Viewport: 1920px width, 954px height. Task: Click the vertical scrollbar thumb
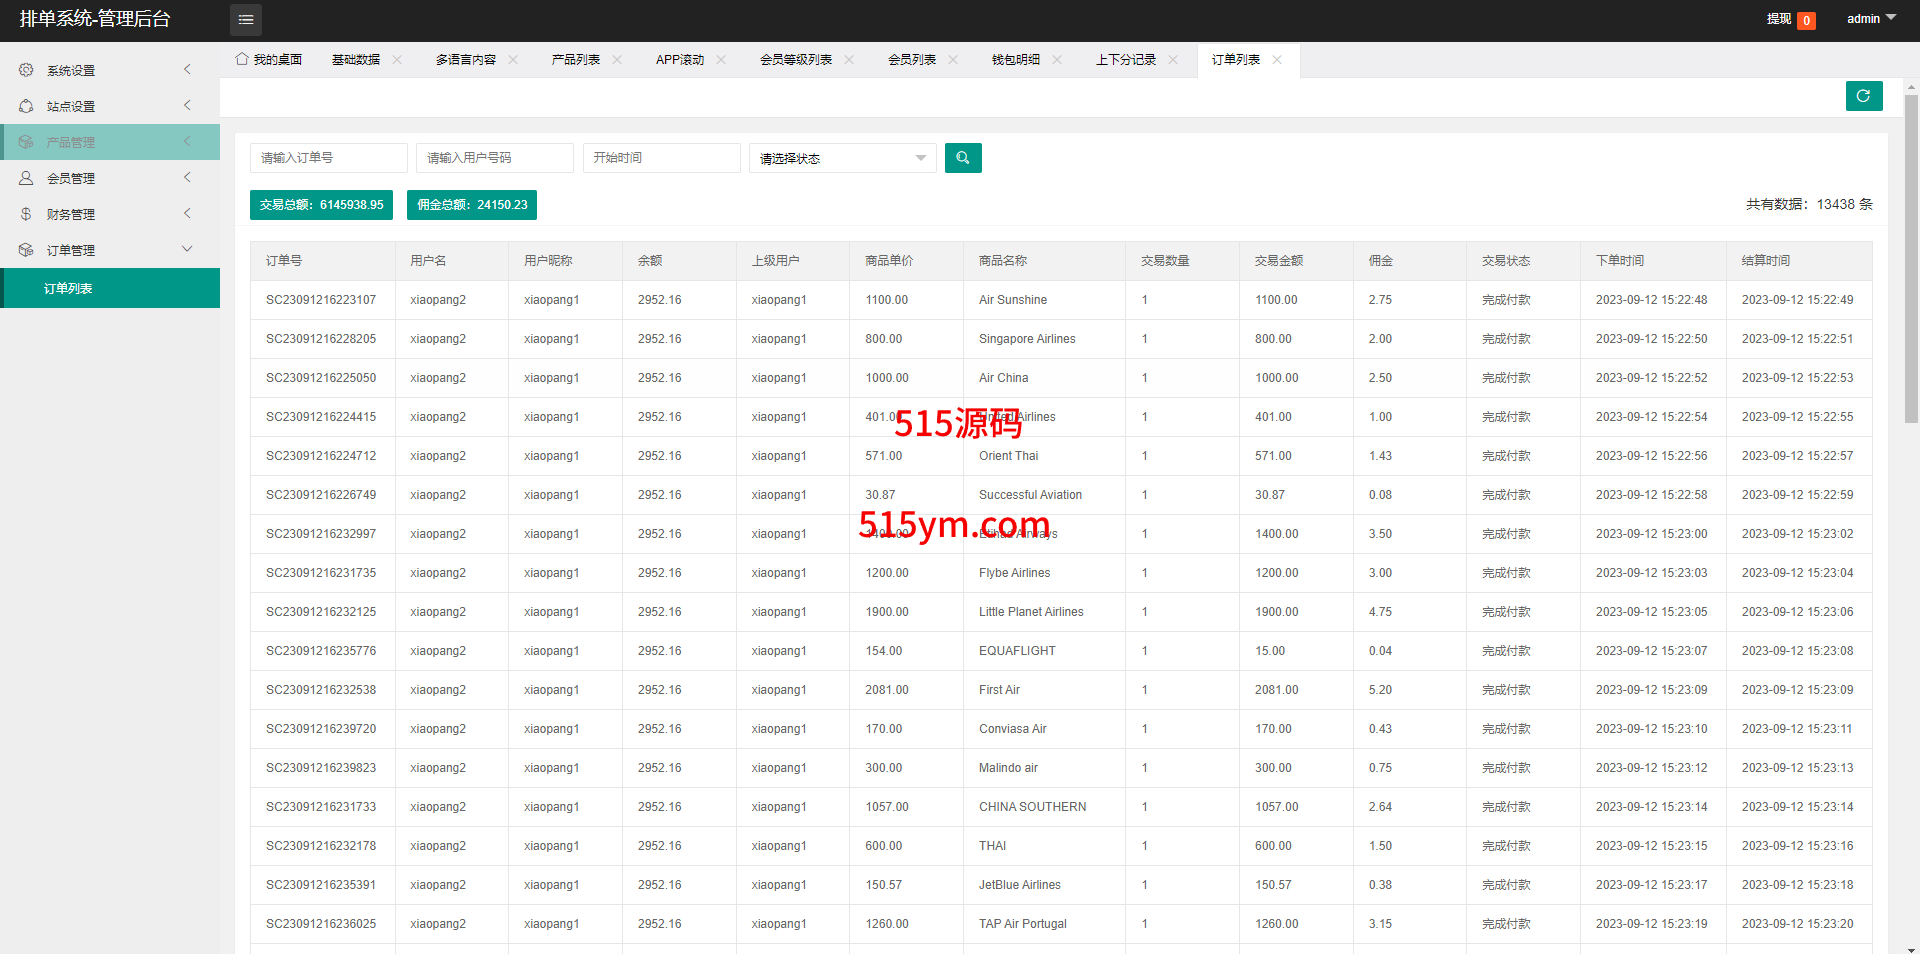coord(1911,260)
